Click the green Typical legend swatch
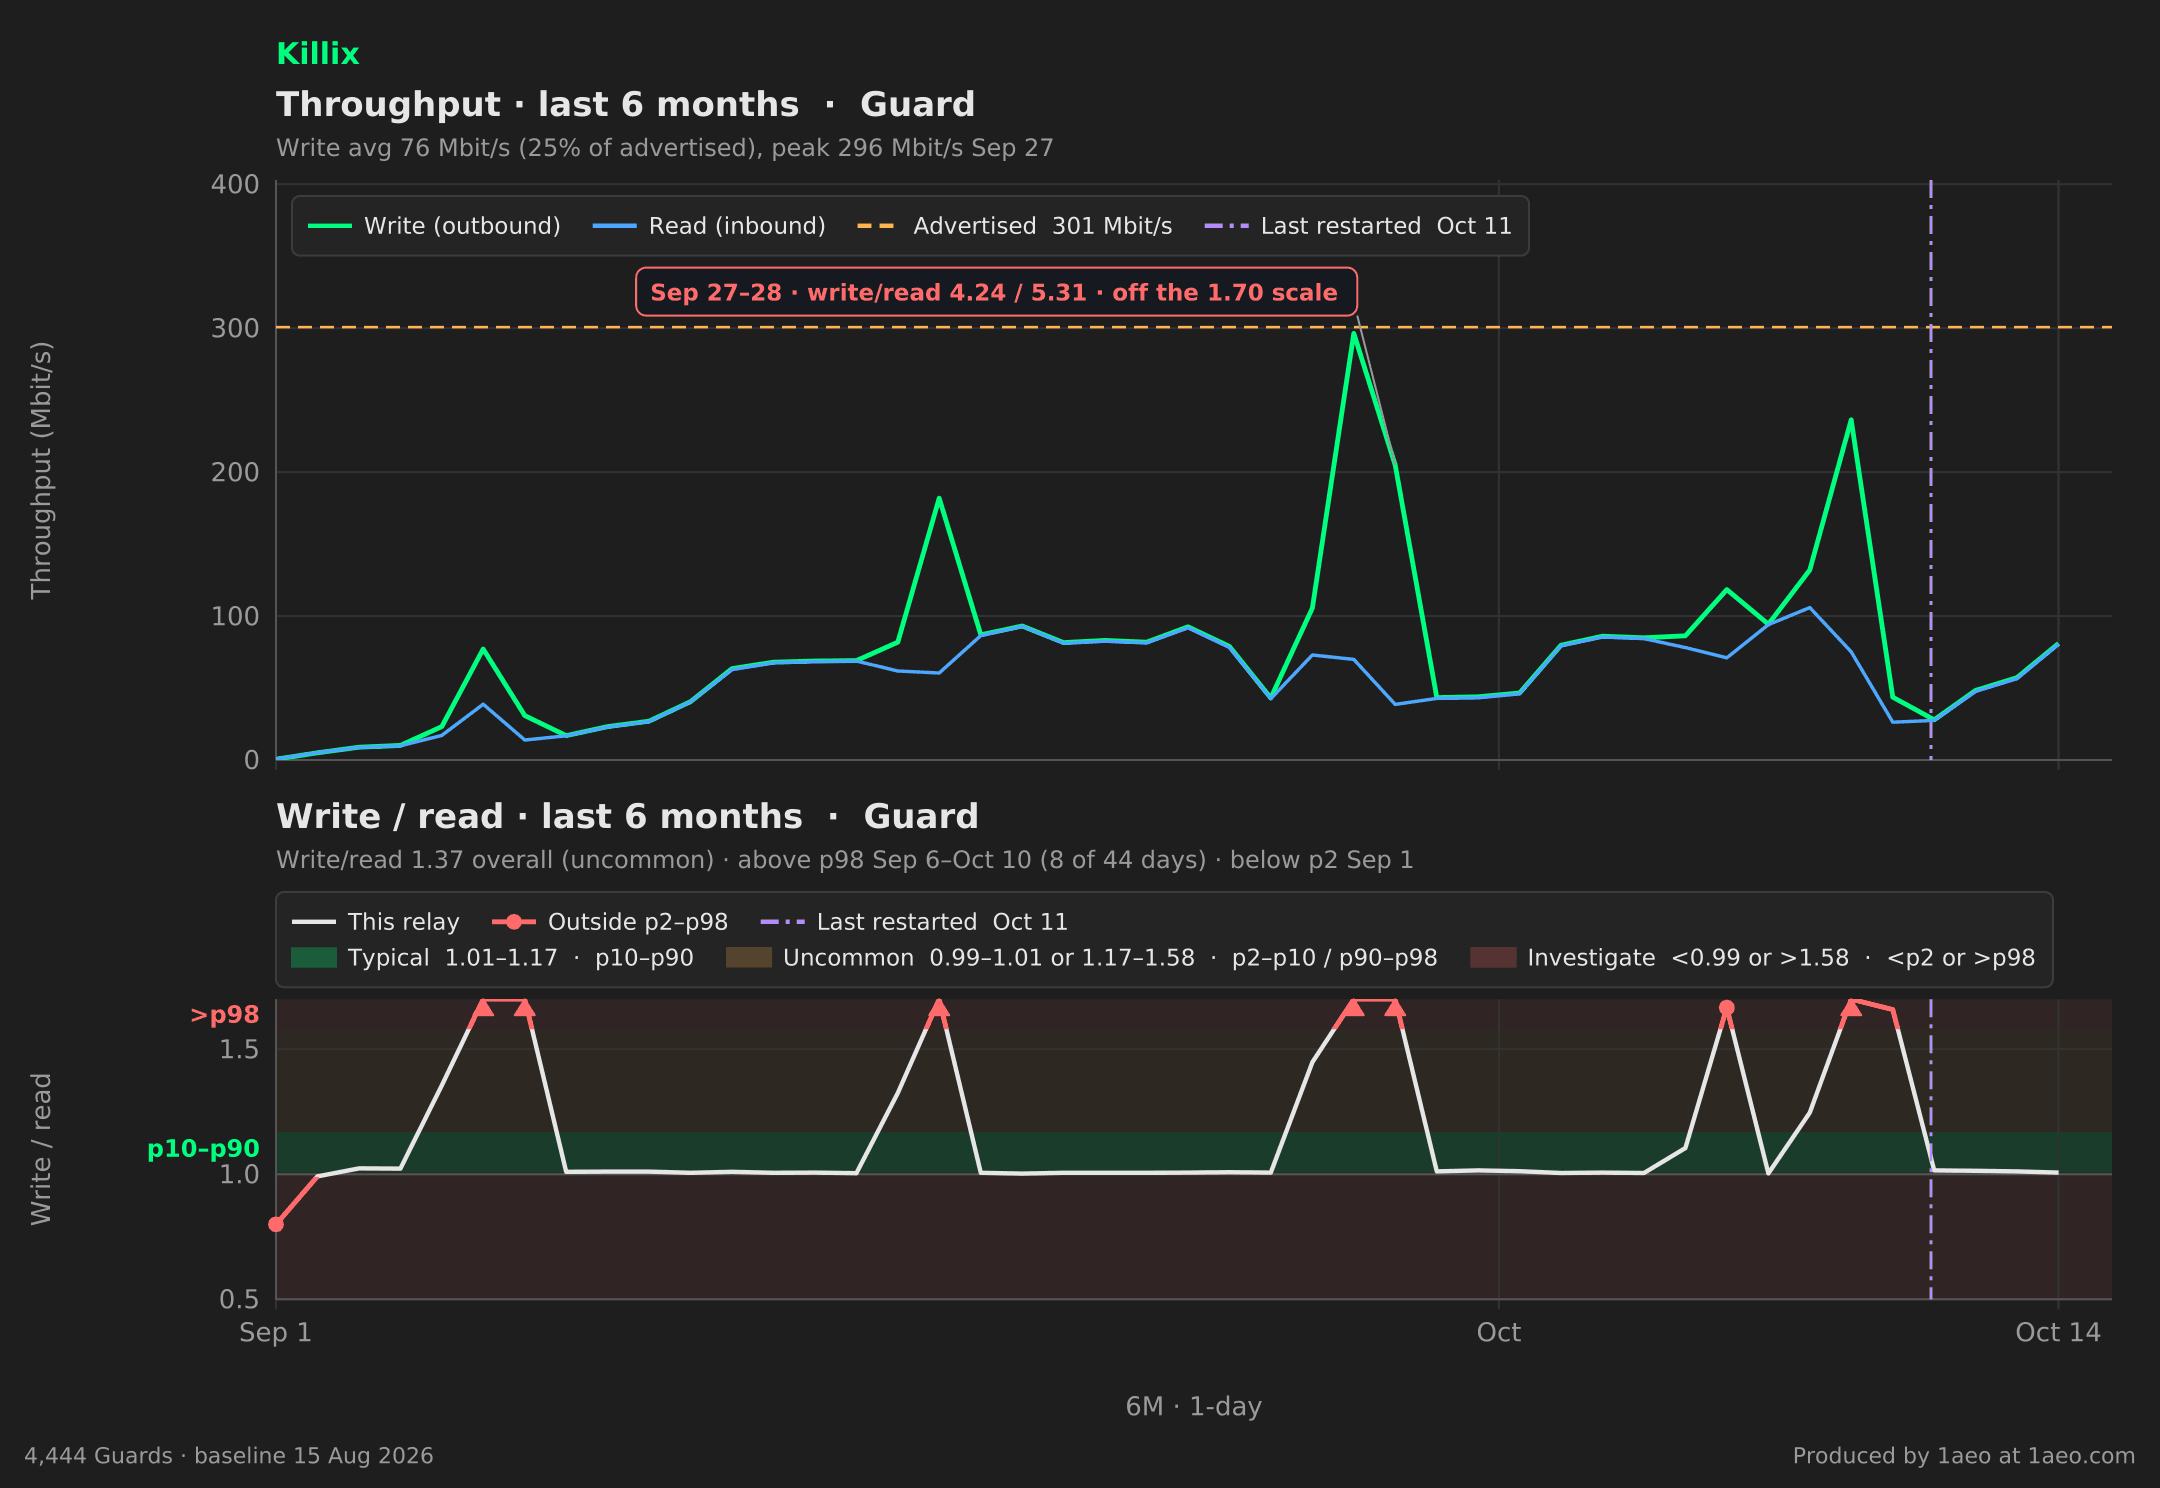 [314, 958]
